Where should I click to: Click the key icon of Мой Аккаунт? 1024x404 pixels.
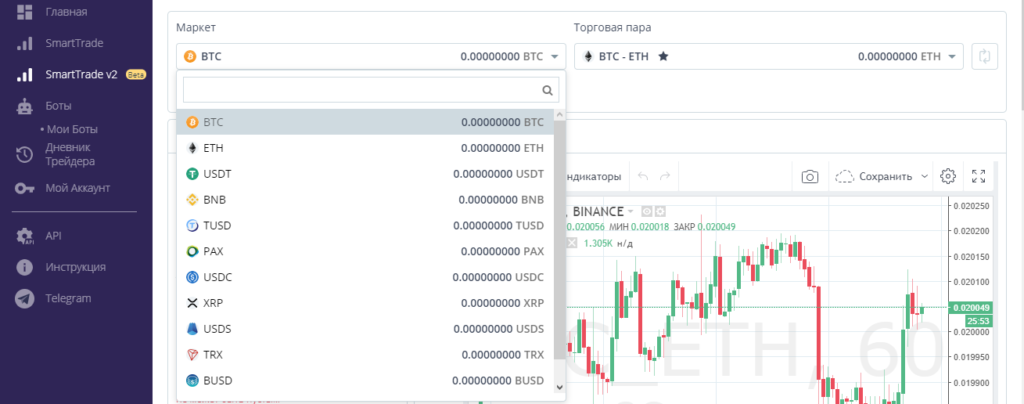pyautogui.click(x=25, y=189)
